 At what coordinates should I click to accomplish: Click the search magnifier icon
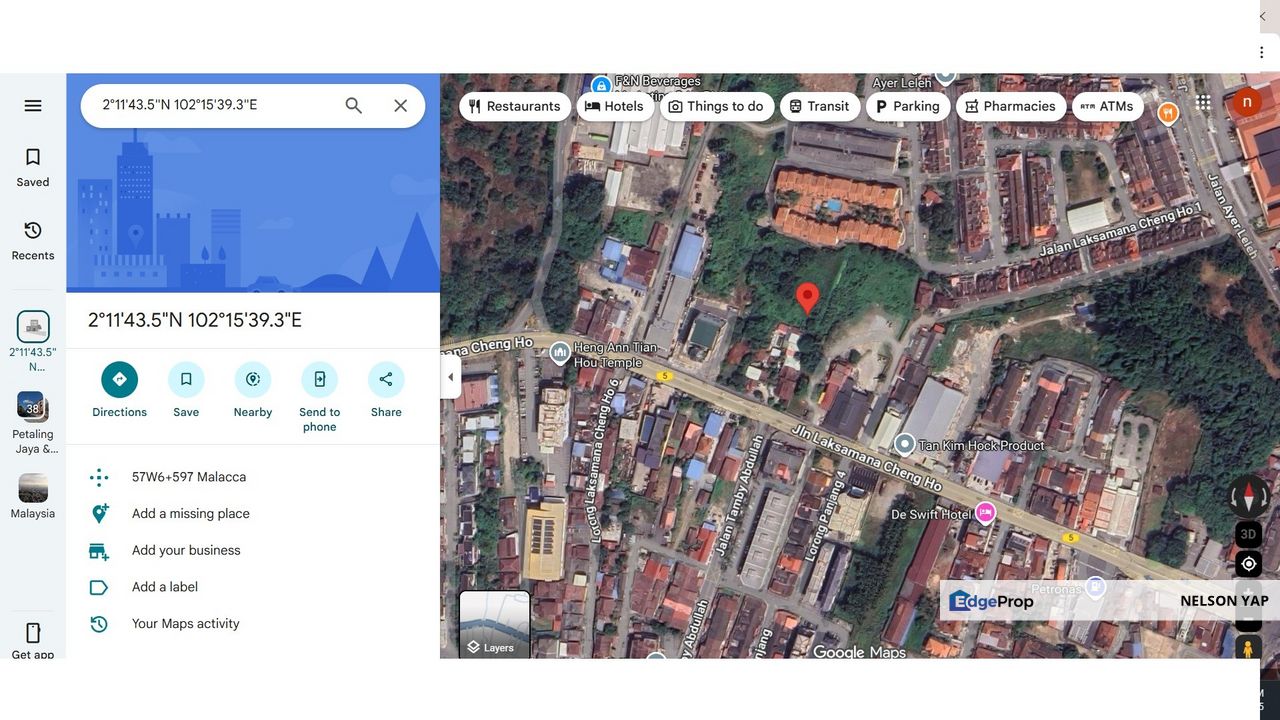pos(353,106)
